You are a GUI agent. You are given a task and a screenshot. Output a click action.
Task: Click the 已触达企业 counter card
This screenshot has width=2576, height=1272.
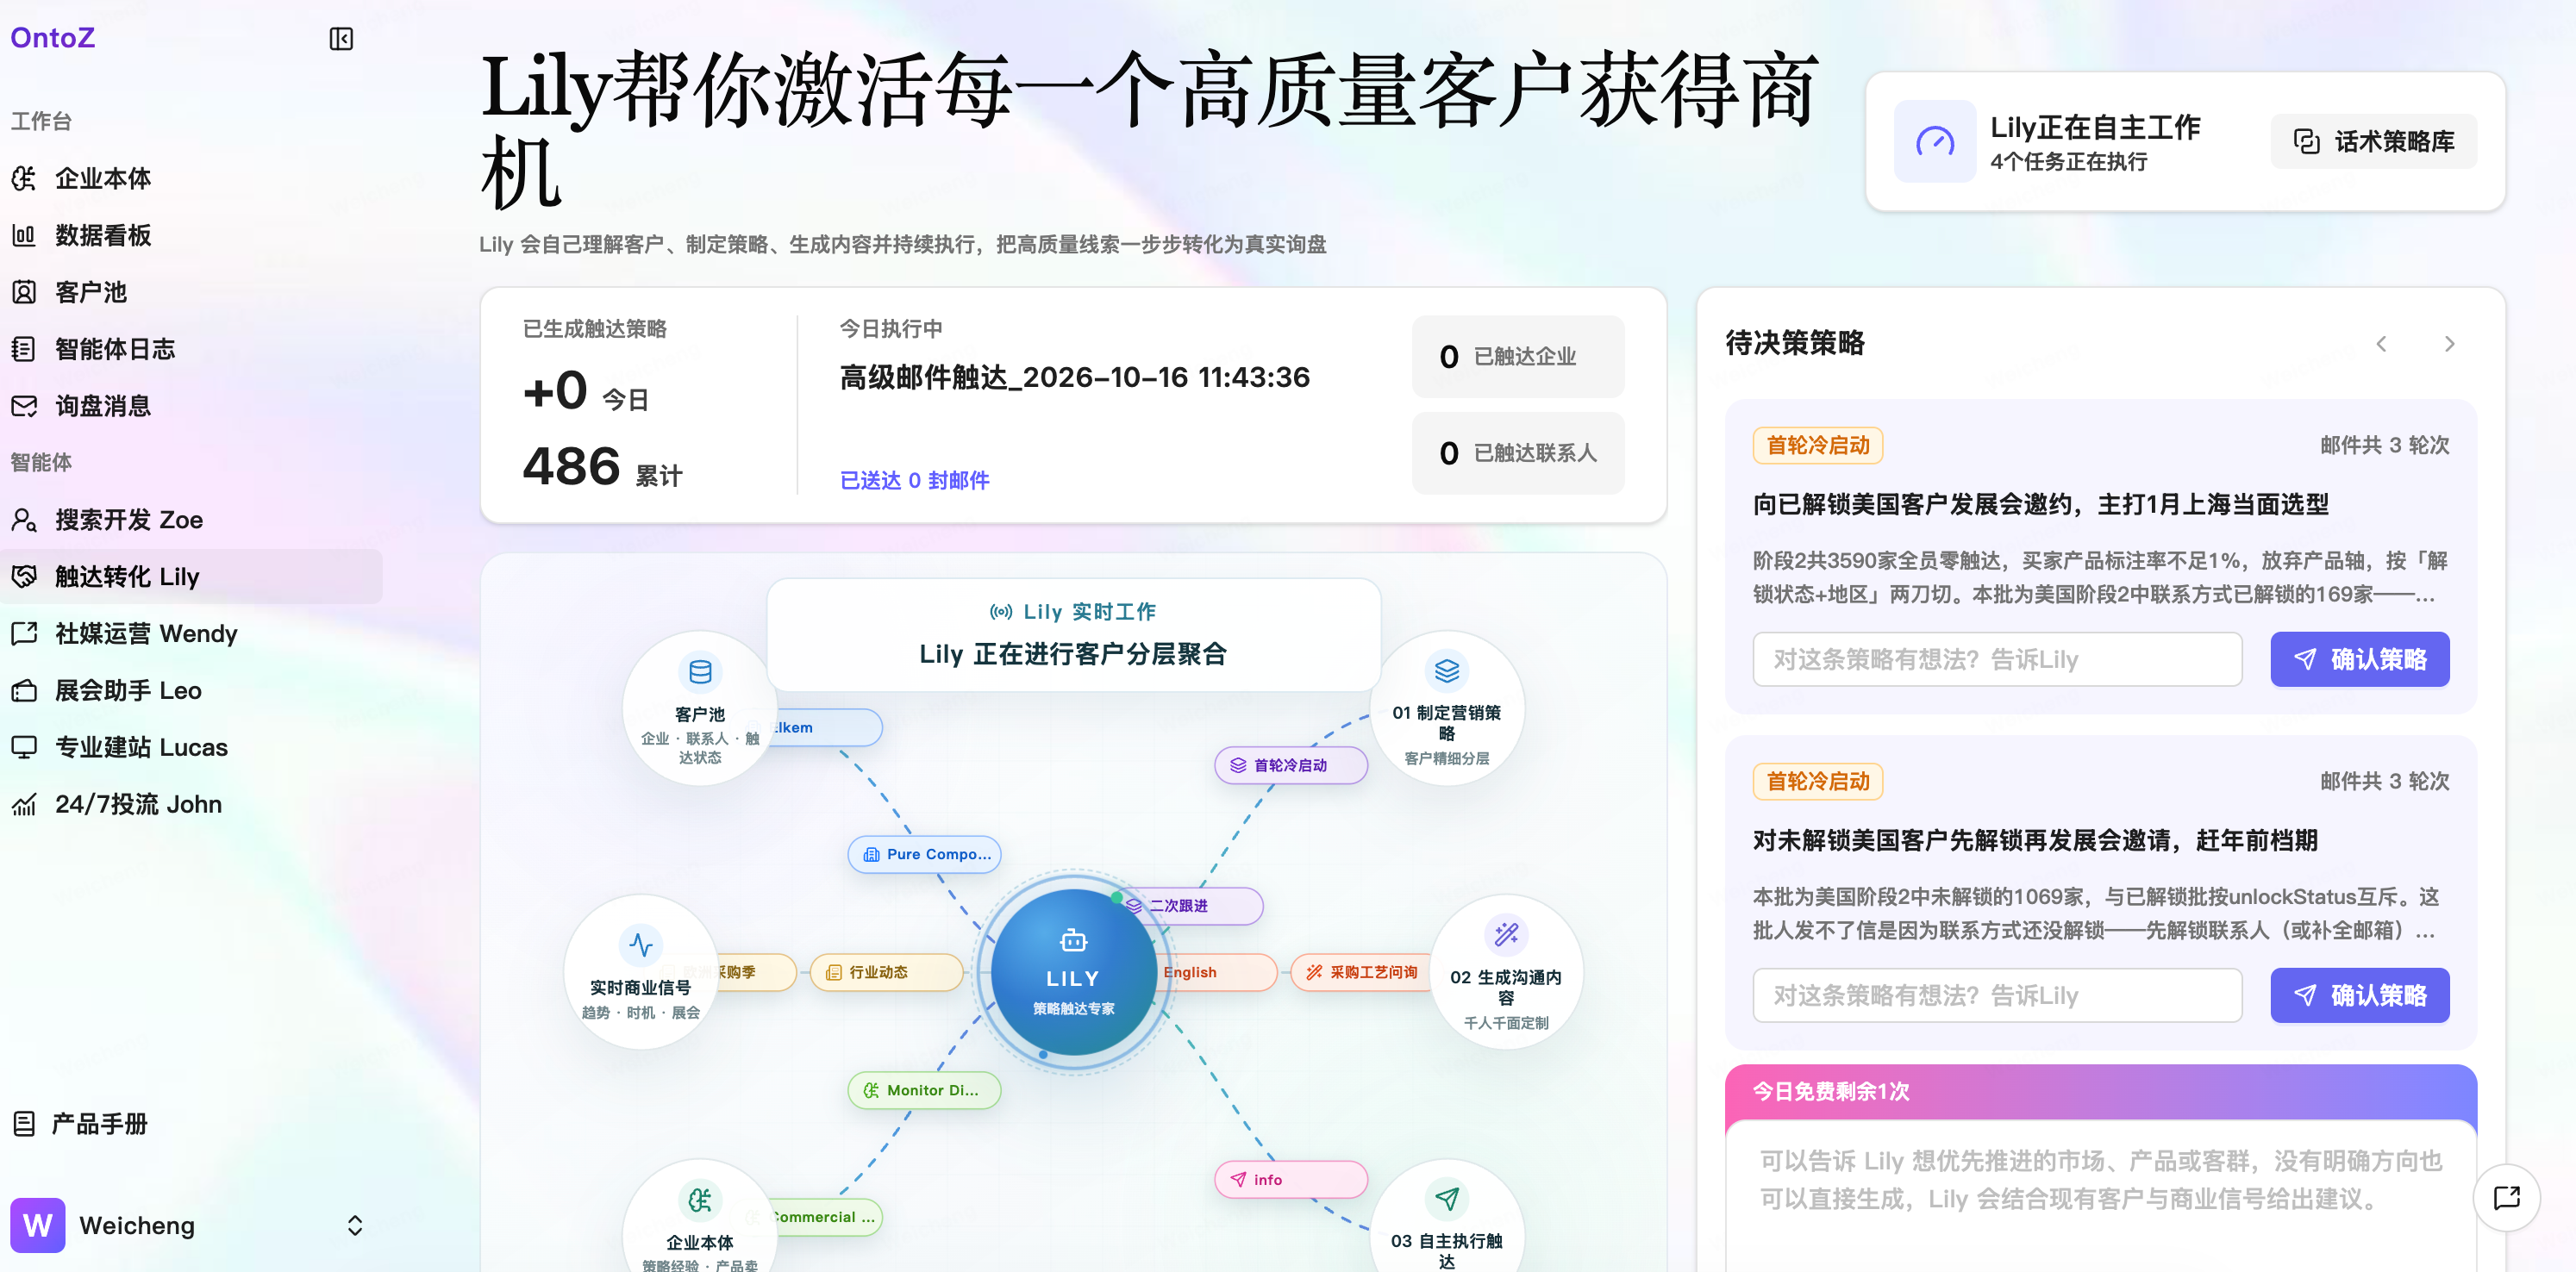coord(1518,357)
